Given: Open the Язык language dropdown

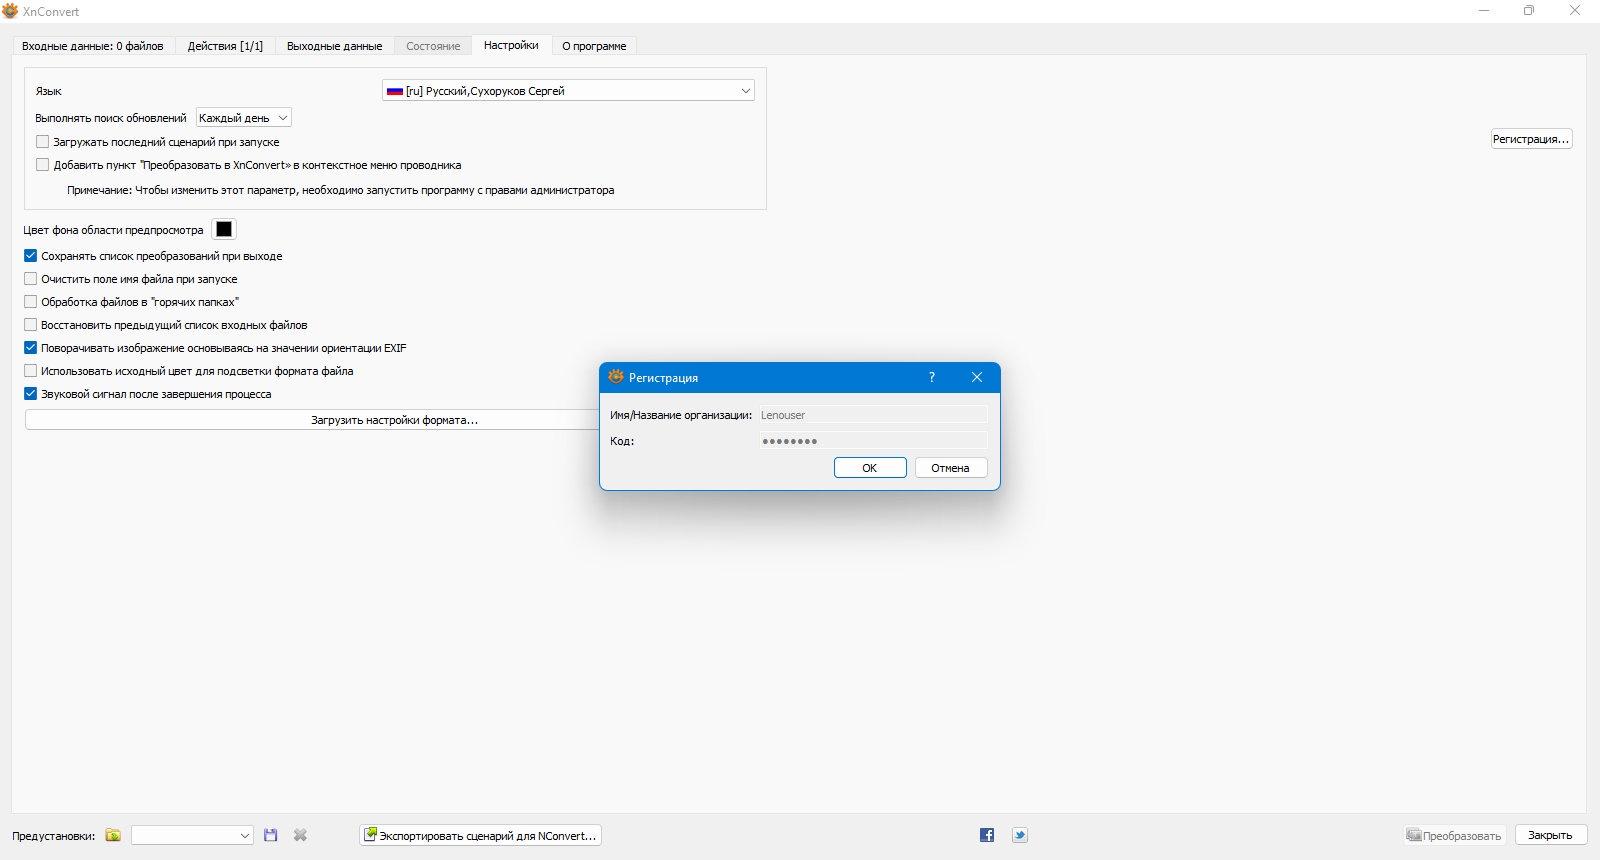Looking at the screenshot, I should click(568, 90).
